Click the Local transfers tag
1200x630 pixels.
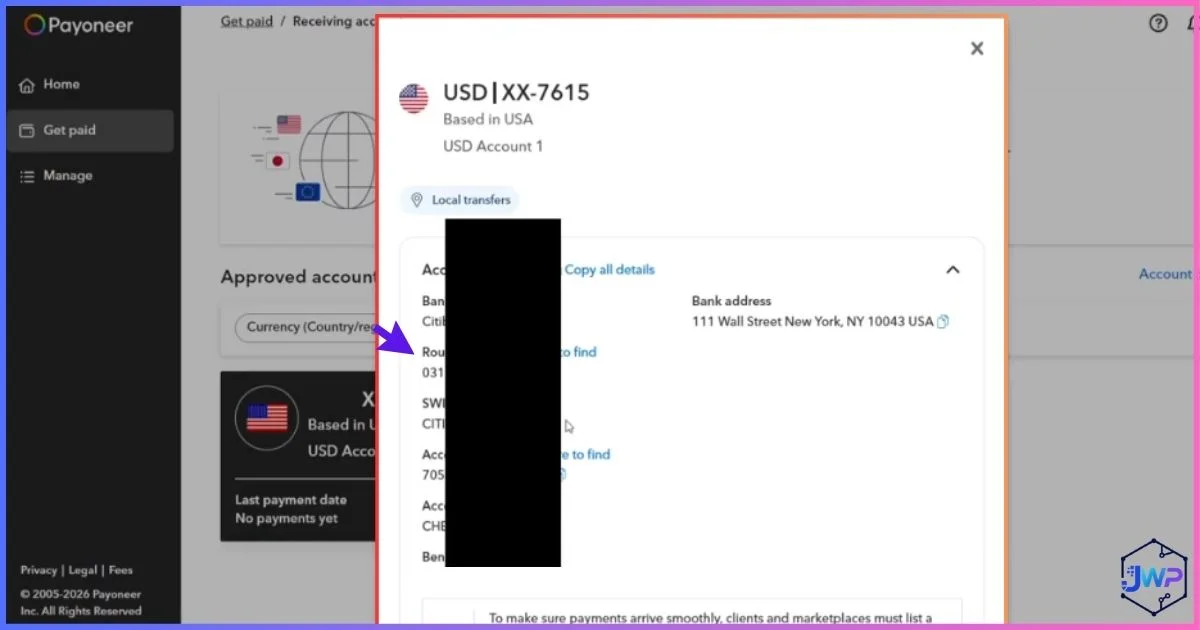(460, 200)
